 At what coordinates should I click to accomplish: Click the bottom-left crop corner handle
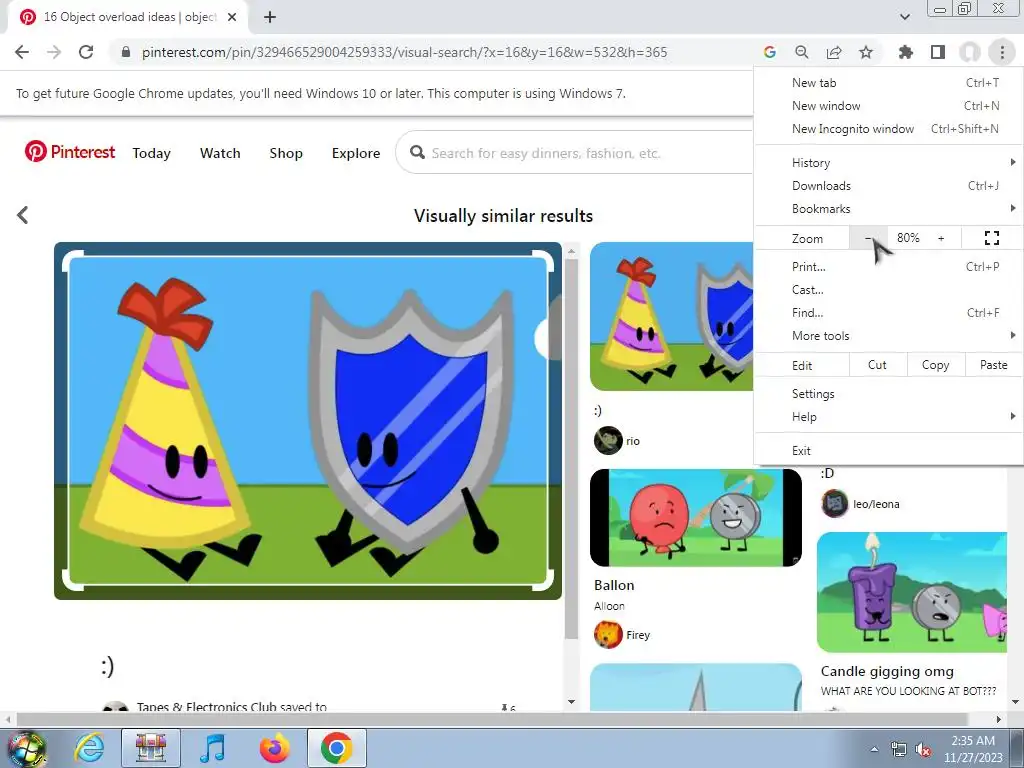[x=71, y=581]
